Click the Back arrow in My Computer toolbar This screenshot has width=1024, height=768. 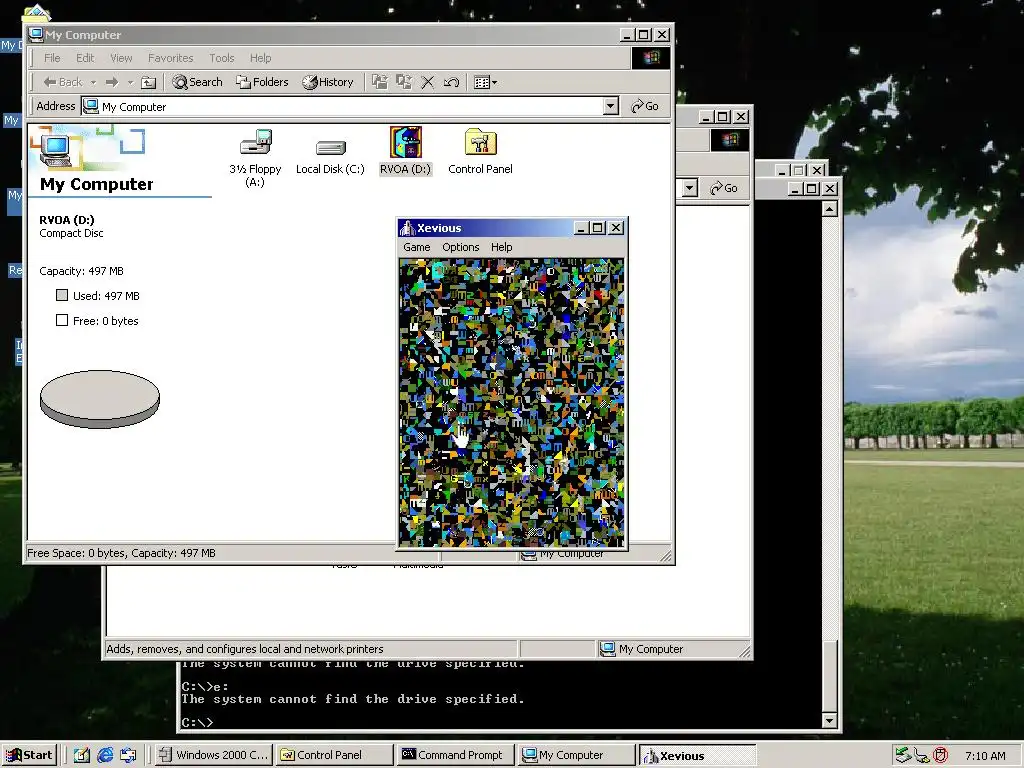(63, 82)
